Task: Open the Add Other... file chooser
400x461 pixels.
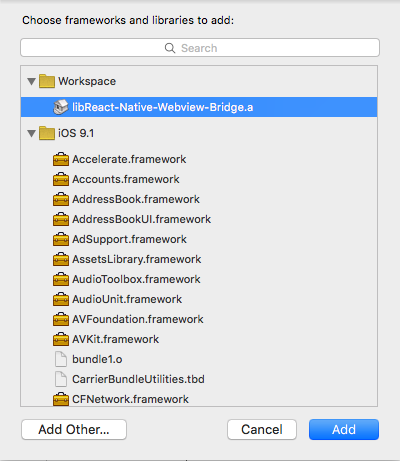Action: pyautogui.click(x=74, y=429)
